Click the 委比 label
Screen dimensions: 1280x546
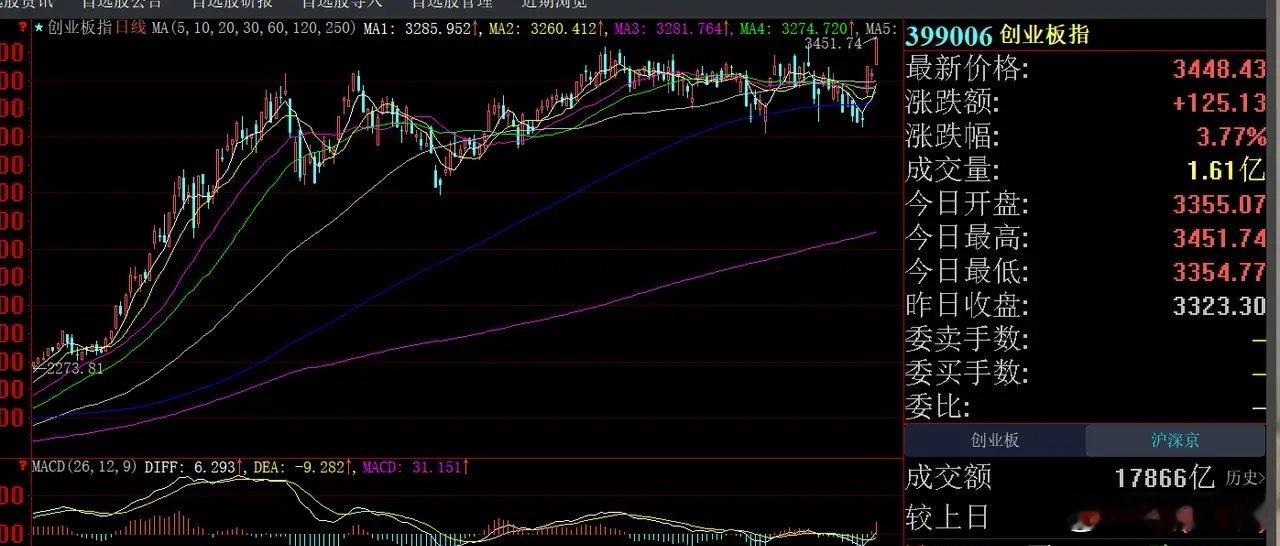point(938,407)
